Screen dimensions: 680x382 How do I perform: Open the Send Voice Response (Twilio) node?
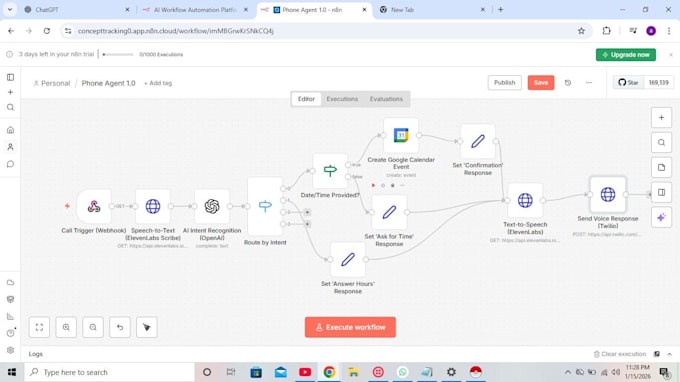608,194
